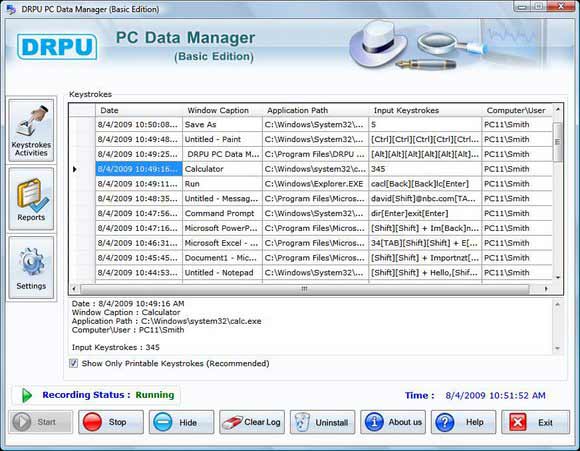Viewport: 580px width, 451px height.
Task: Click keystrokes cell starting david[Shift]@nbc.com
Action: click(425, 199)
